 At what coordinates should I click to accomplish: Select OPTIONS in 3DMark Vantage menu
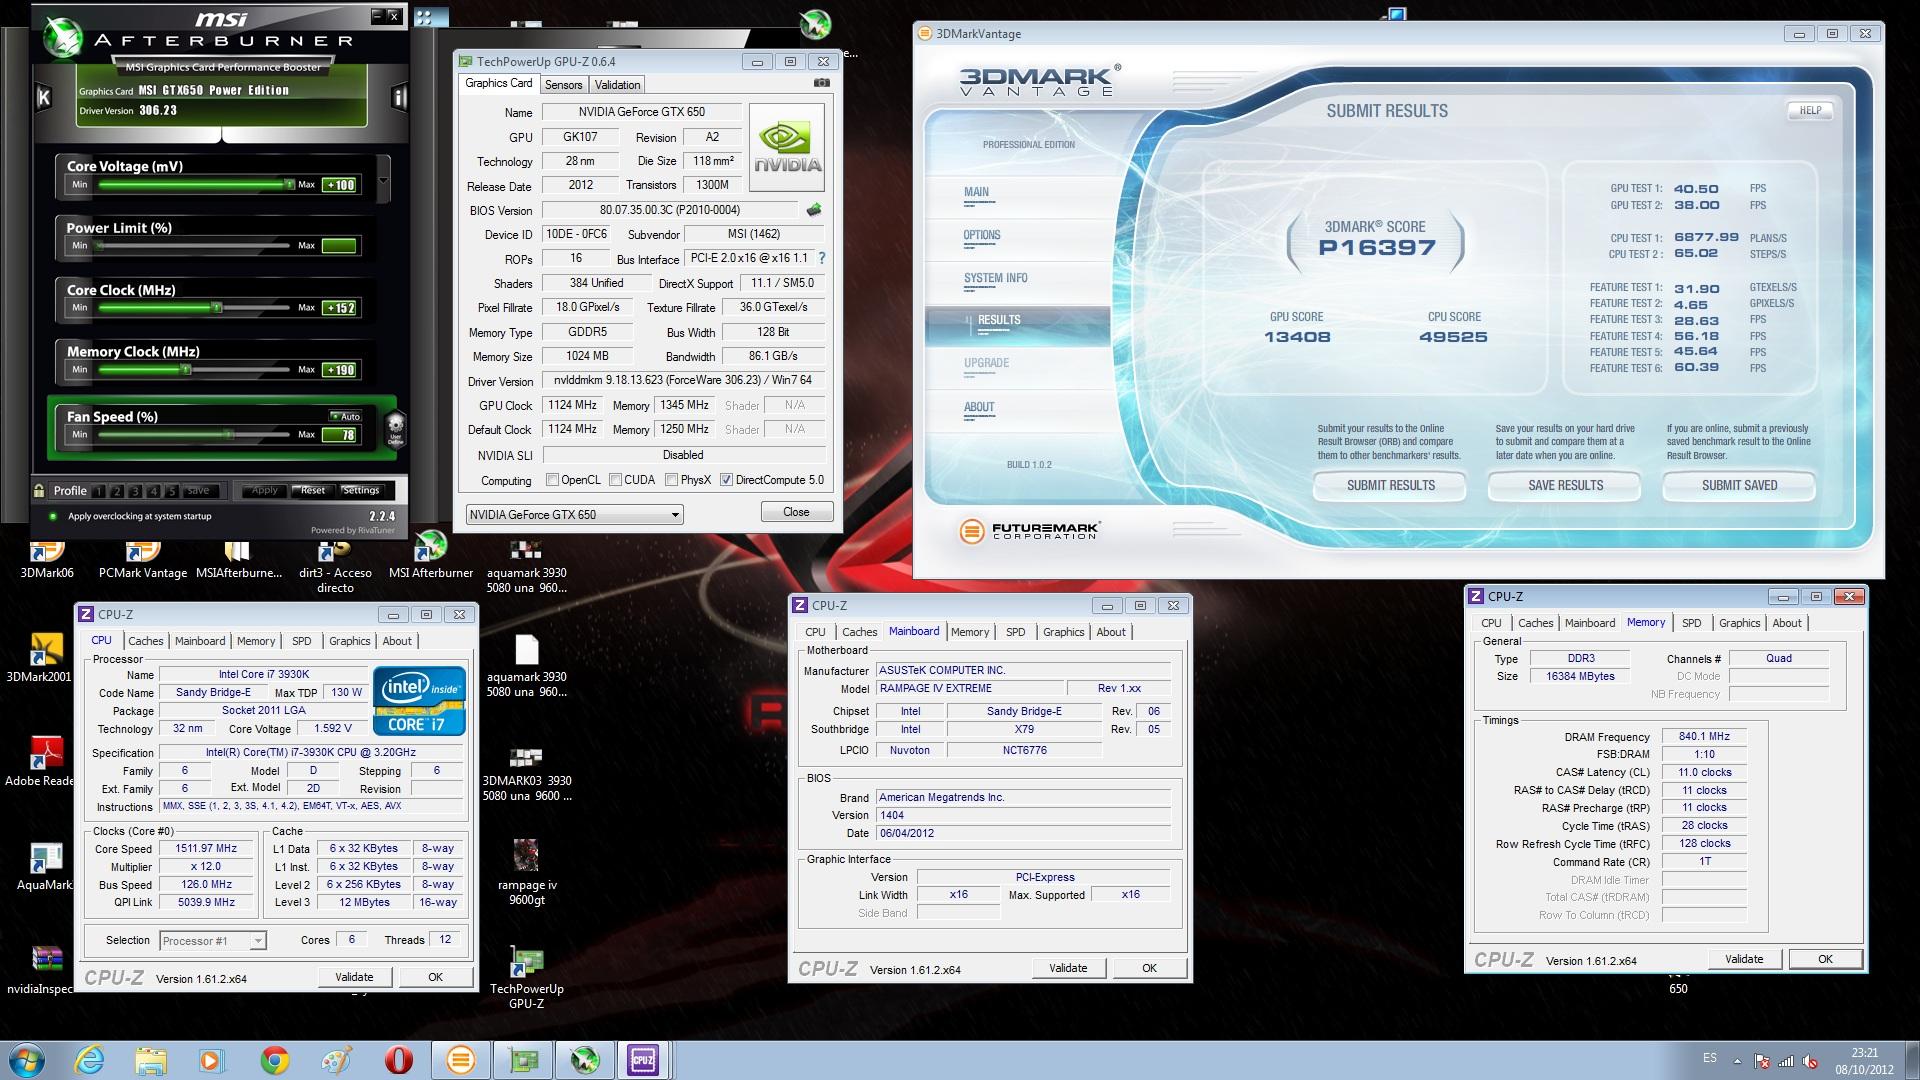coord(981,236)
